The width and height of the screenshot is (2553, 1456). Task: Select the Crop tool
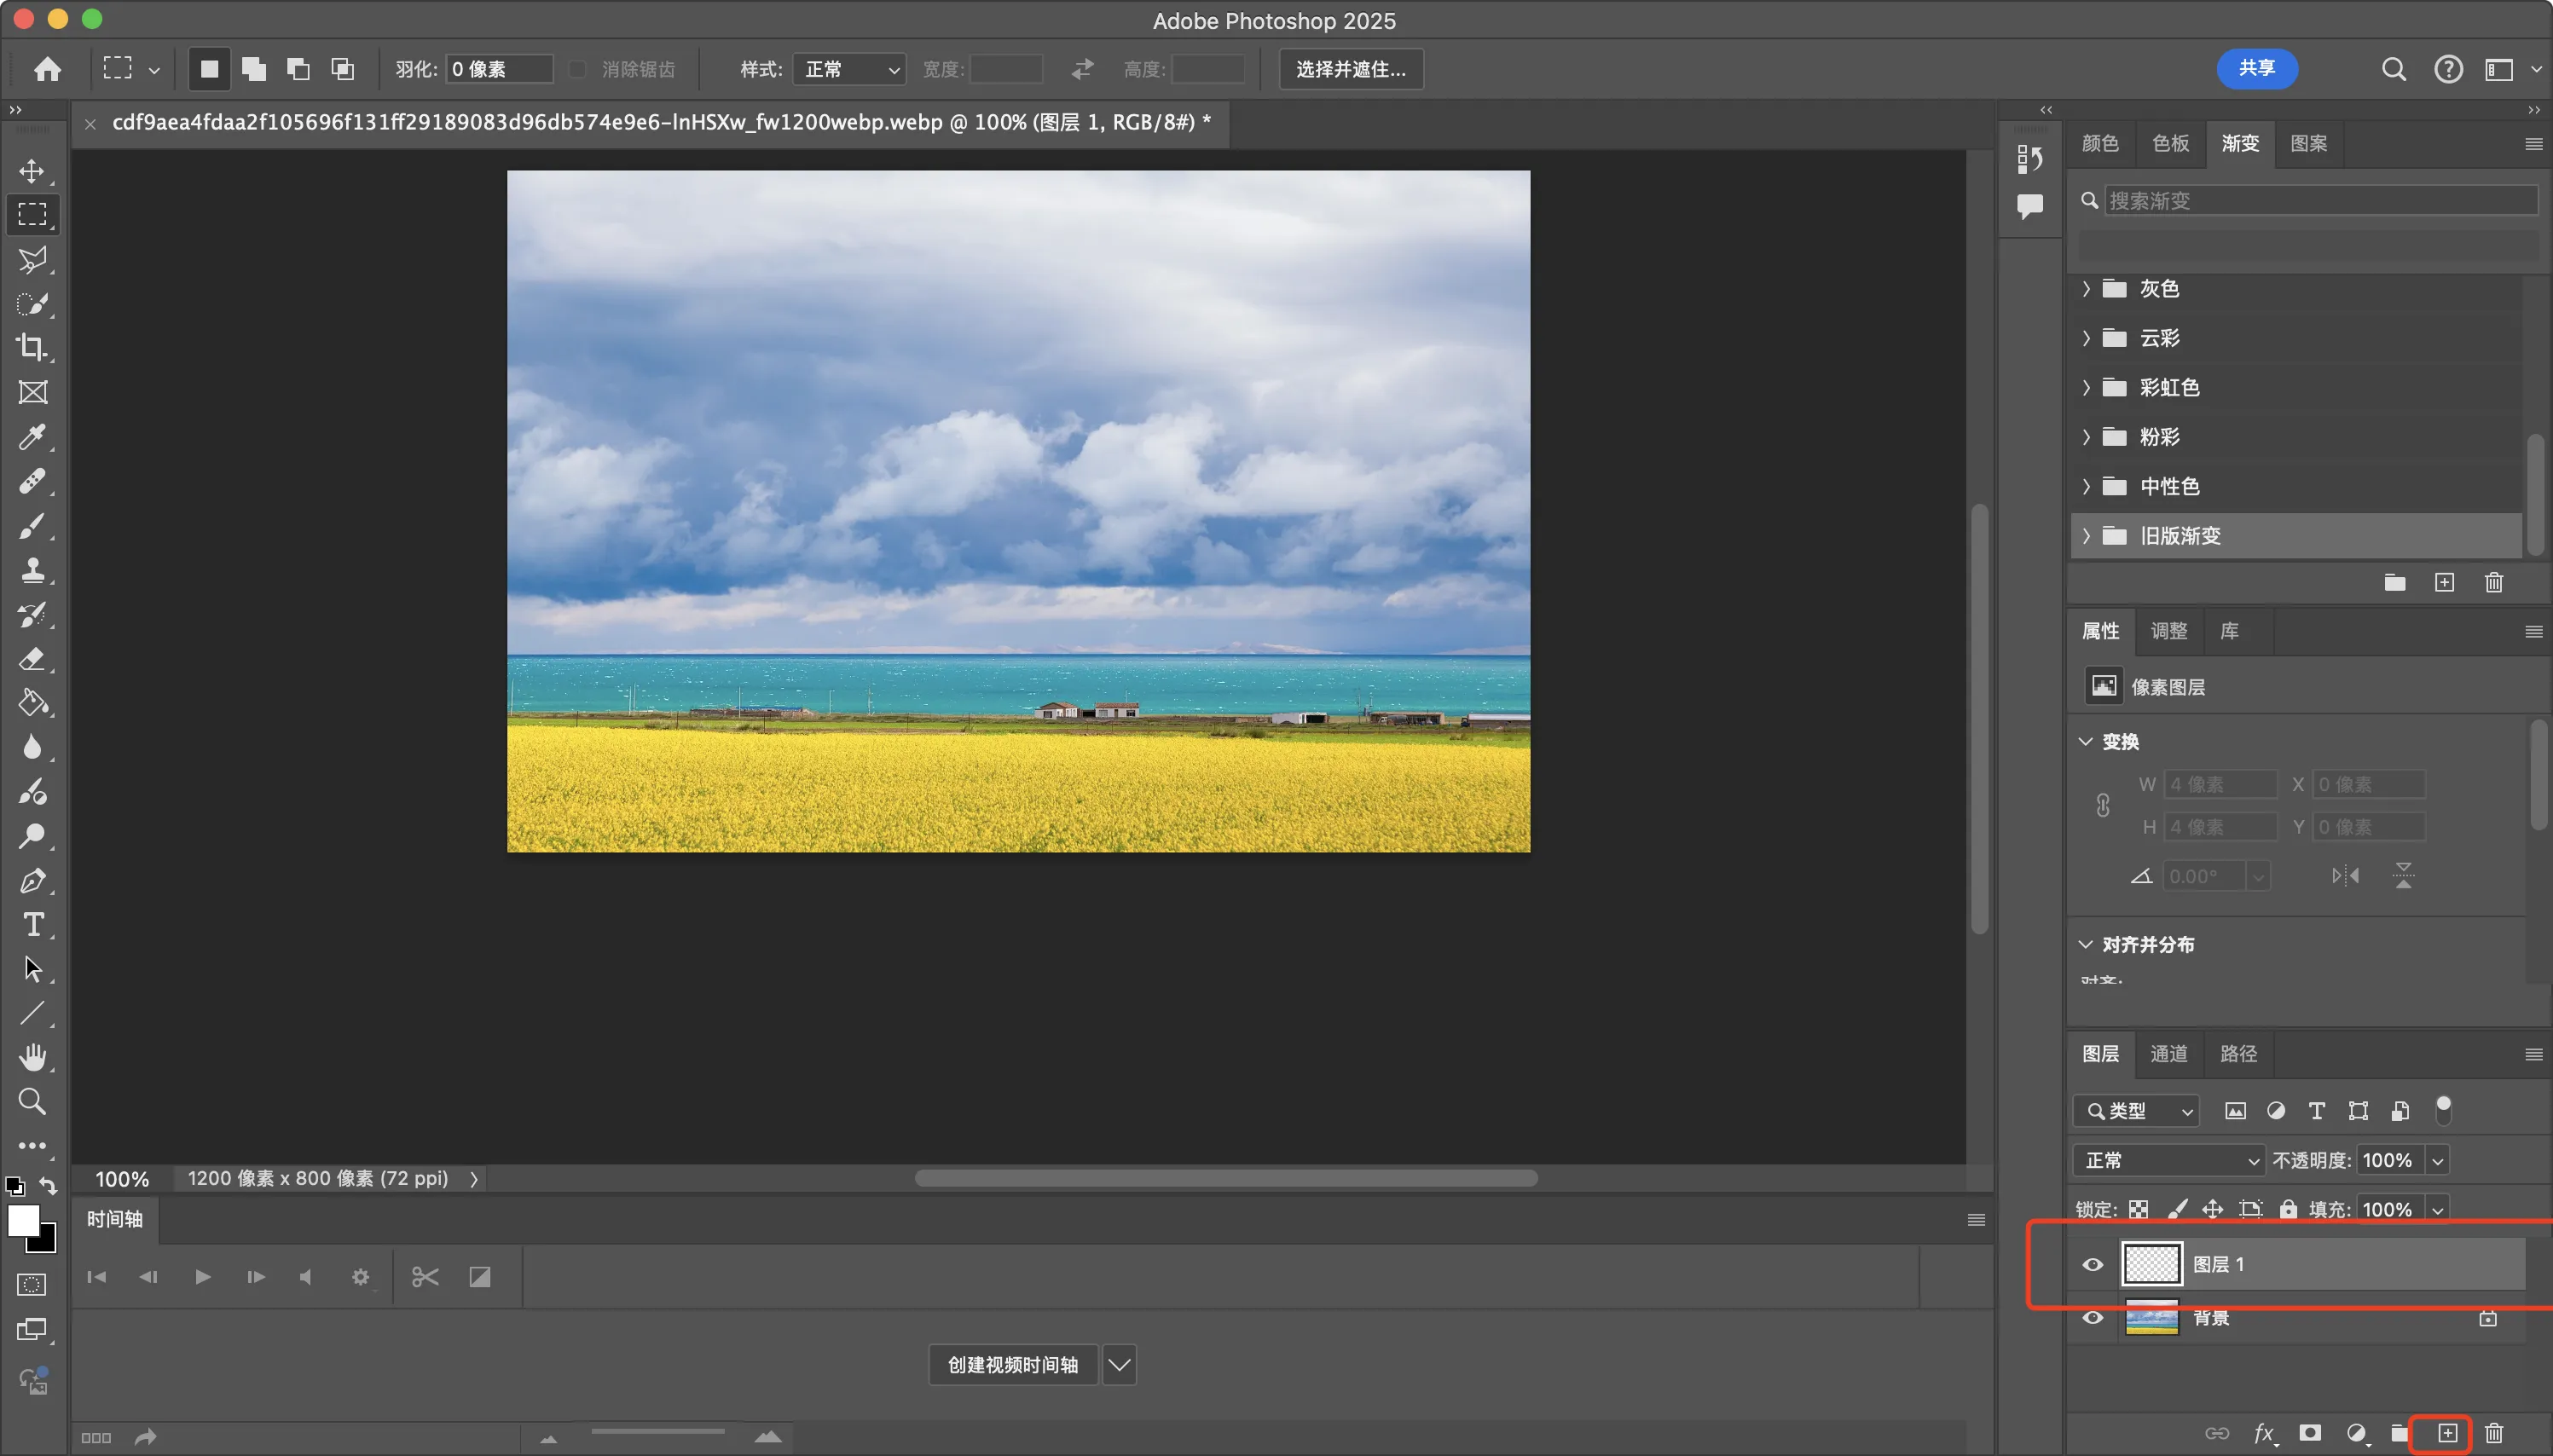32,348
